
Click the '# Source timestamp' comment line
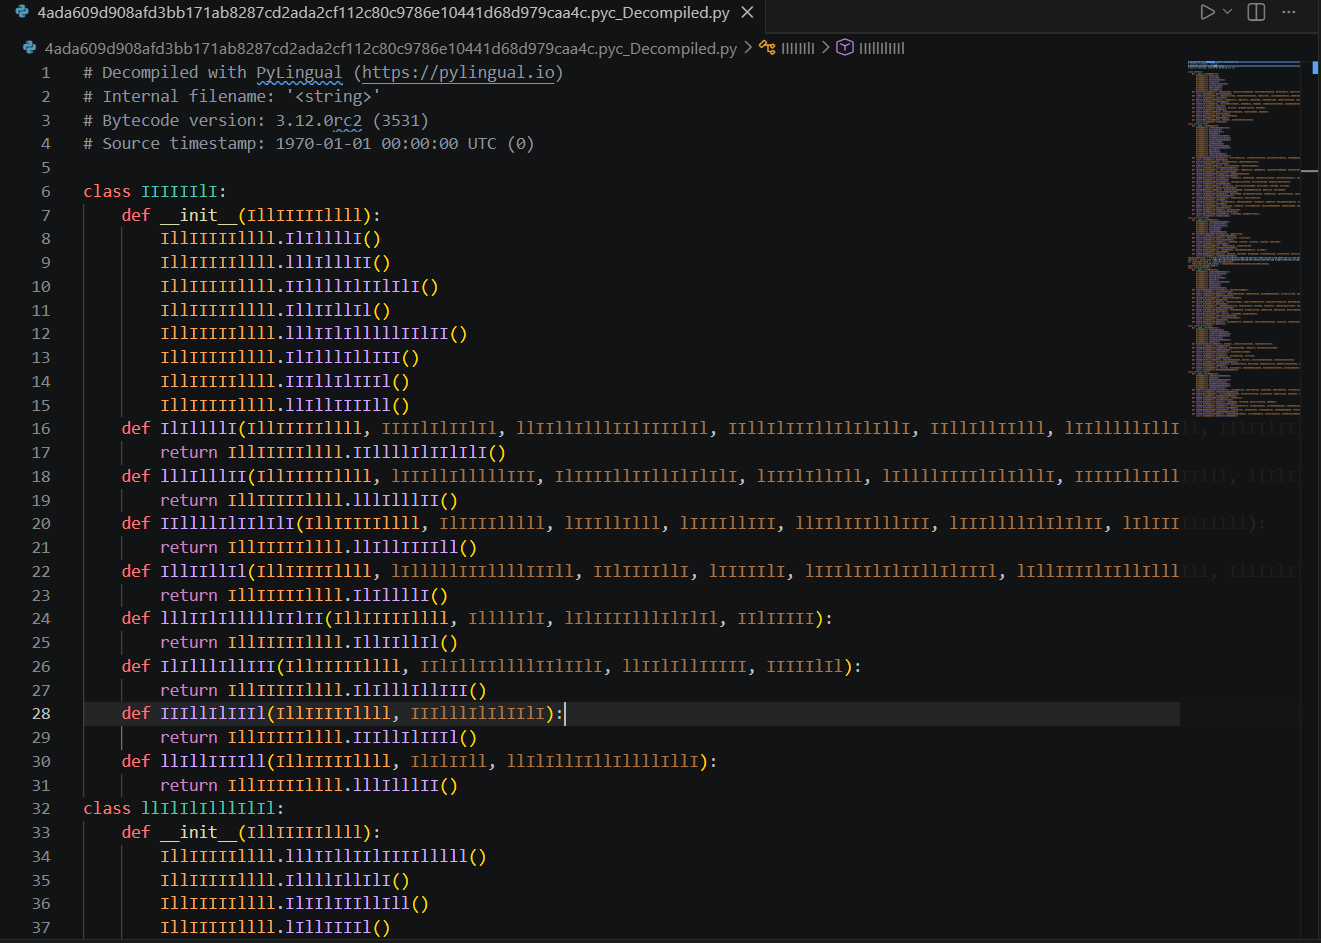(308, 143)
